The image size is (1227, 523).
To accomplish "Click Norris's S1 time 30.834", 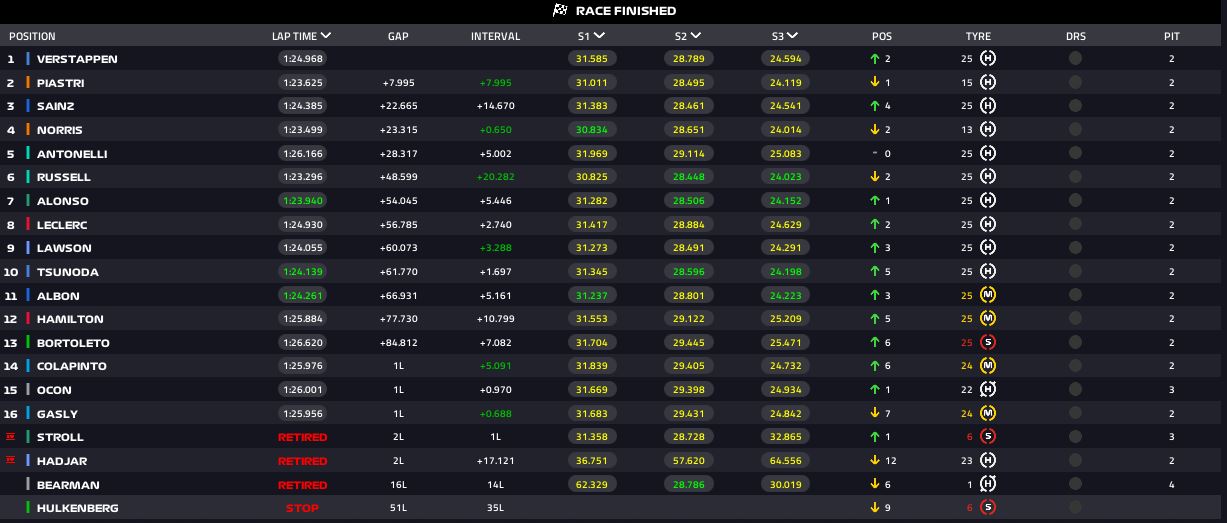I will pos(593,130).
